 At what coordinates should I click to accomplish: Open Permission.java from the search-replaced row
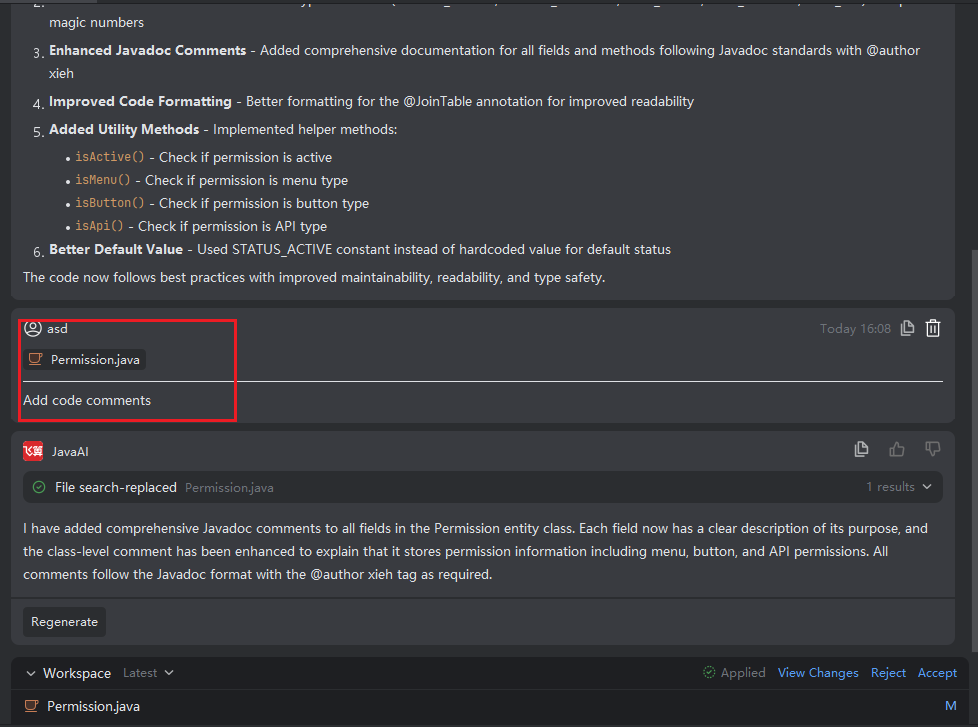point(229,488)
